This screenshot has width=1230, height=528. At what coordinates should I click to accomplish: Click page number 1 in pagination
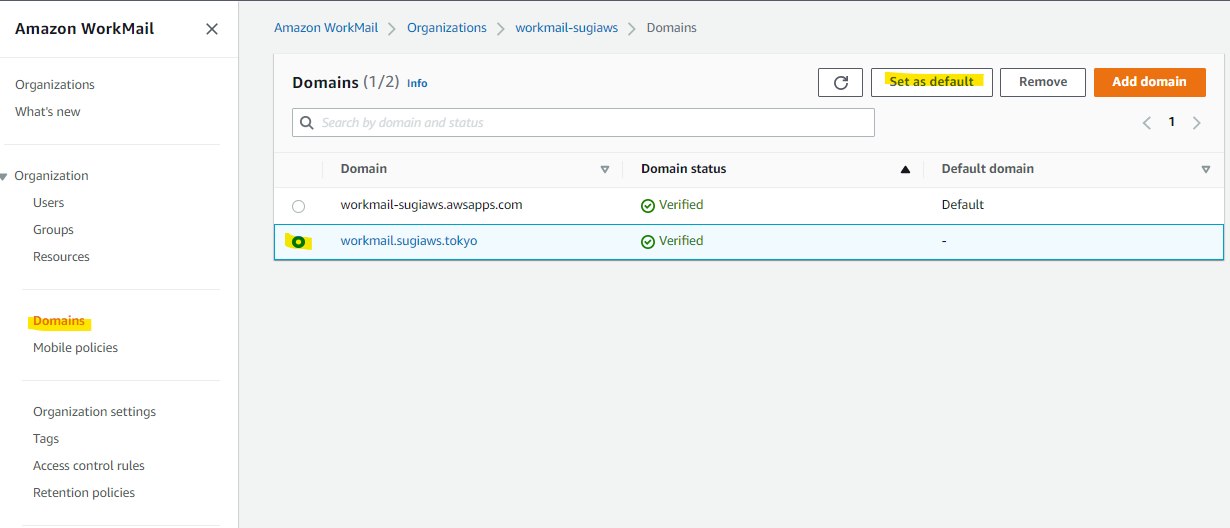1172,122
